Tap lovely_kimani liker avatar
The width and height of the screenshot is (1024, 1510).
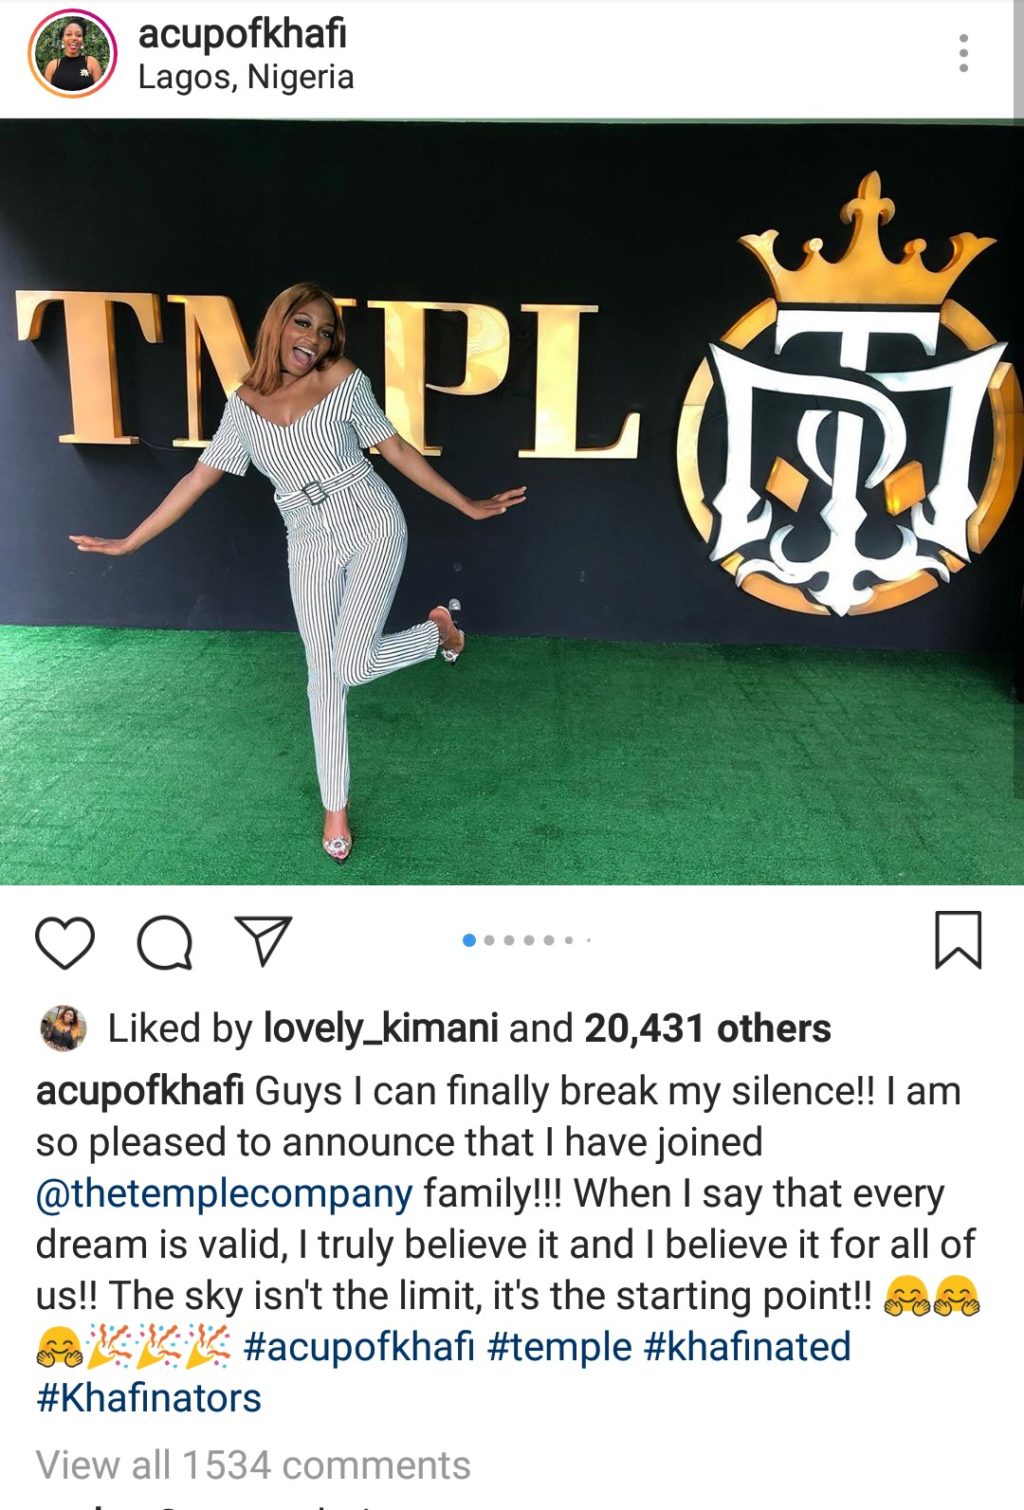tap(63, 1028)
